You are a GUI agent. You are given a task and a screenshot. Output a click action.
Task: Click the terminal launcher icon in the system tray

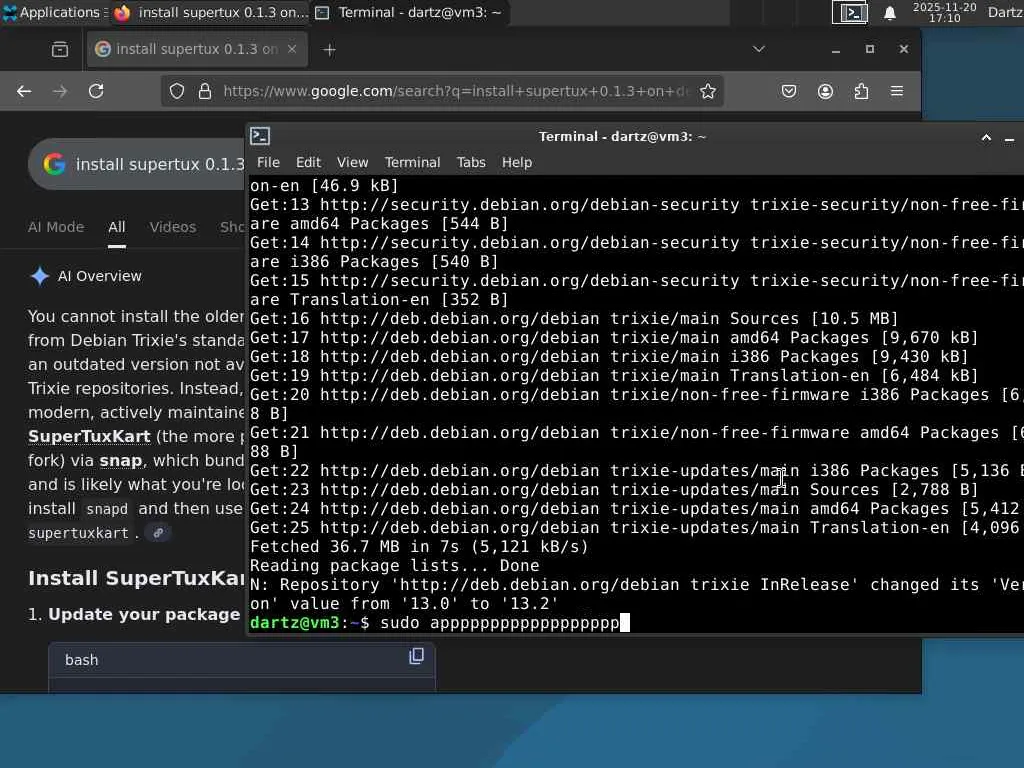pos(850,12)
